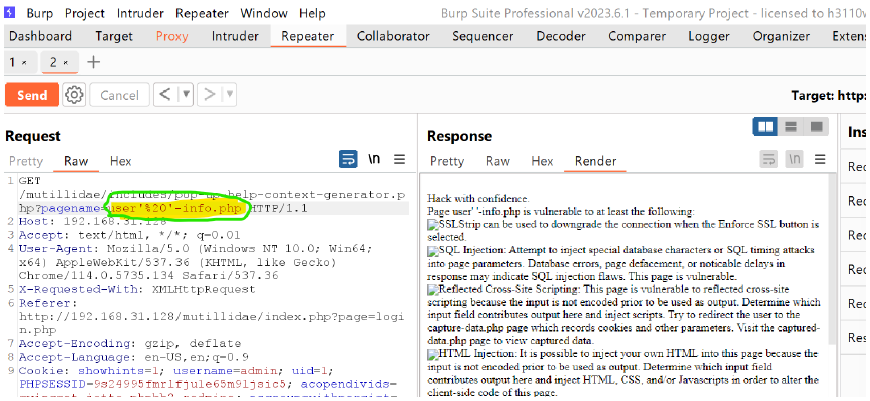
Task: Click the Burp Suite logo icon
Action: tap(9, 12)
